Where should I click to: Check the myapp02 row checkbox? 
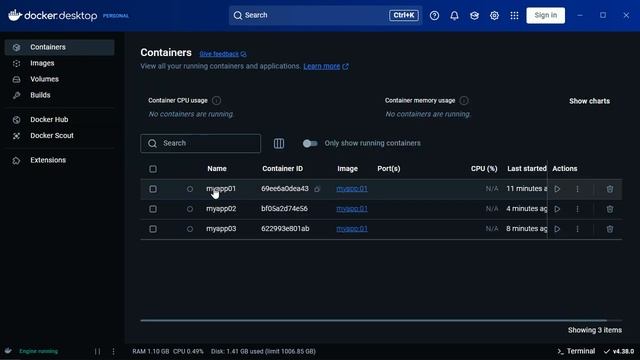pos(153,209)
